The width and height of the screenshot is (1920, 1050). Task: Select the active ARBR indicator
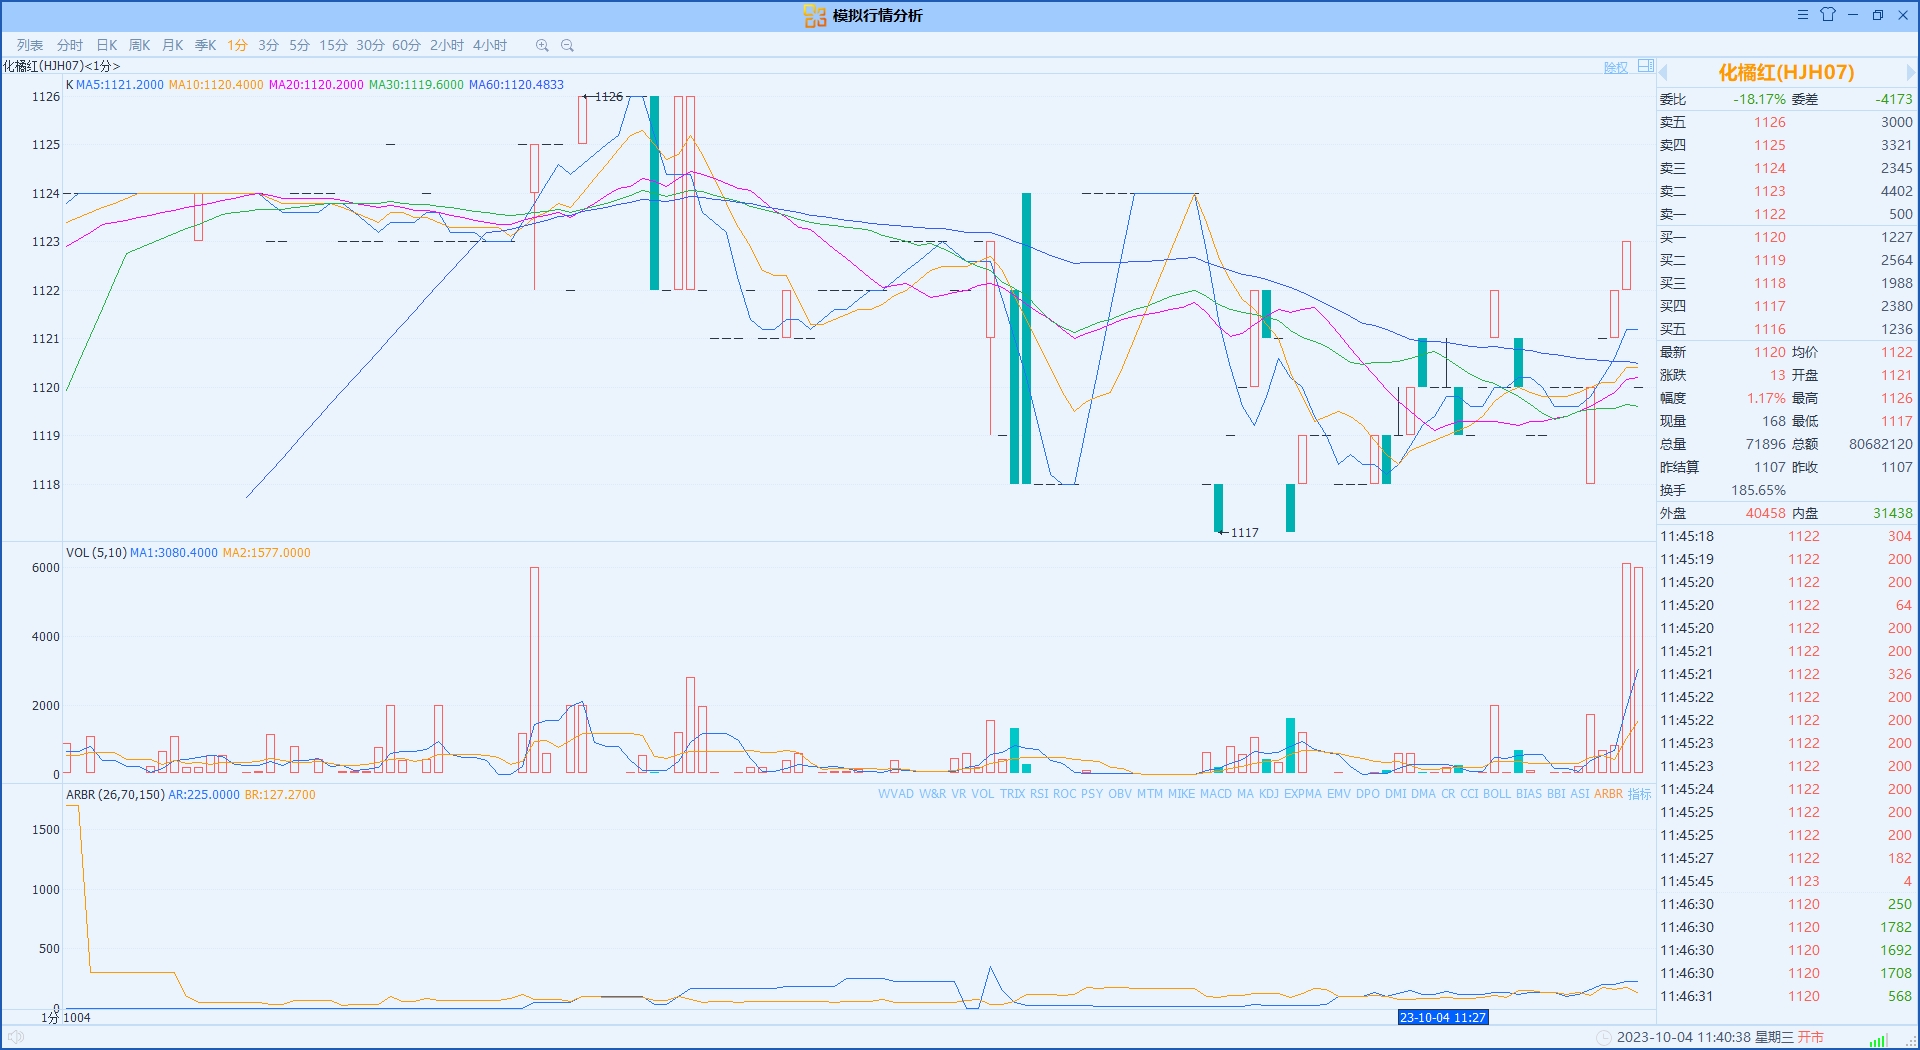tap(1609, 794)
